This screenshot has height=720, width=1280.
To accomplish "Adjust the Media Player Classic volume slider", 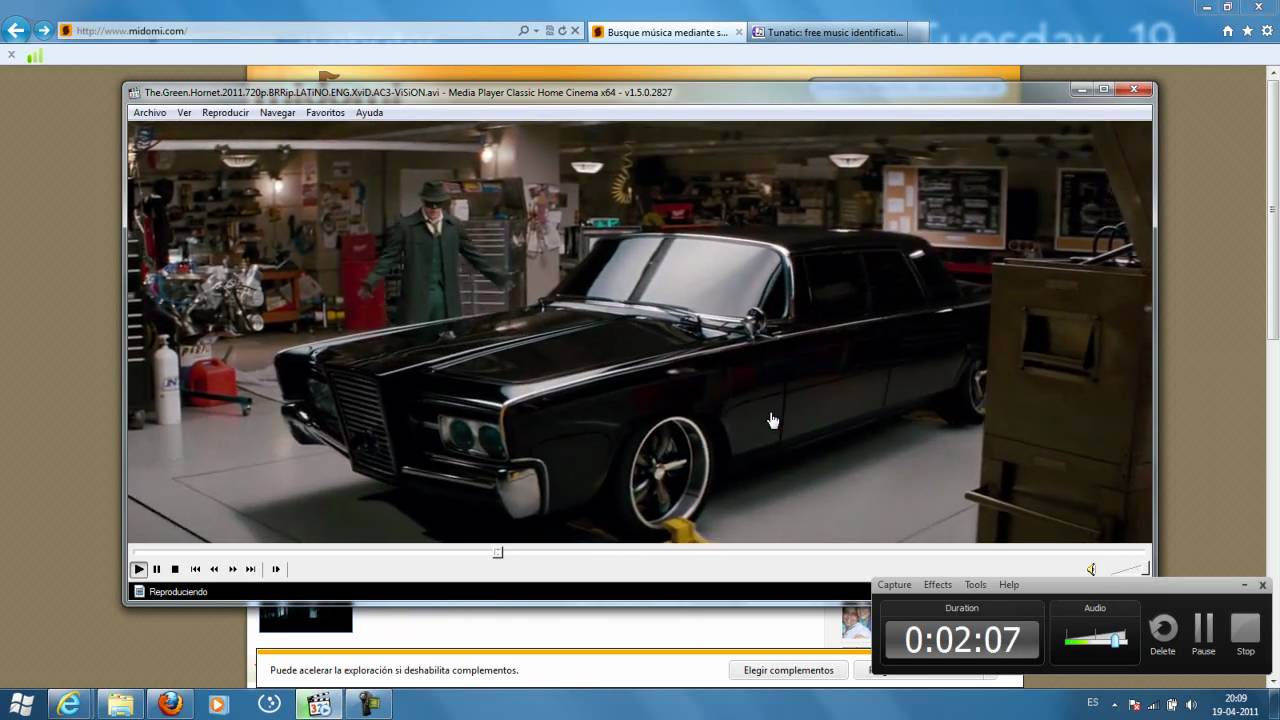I will pos(1128,569).
